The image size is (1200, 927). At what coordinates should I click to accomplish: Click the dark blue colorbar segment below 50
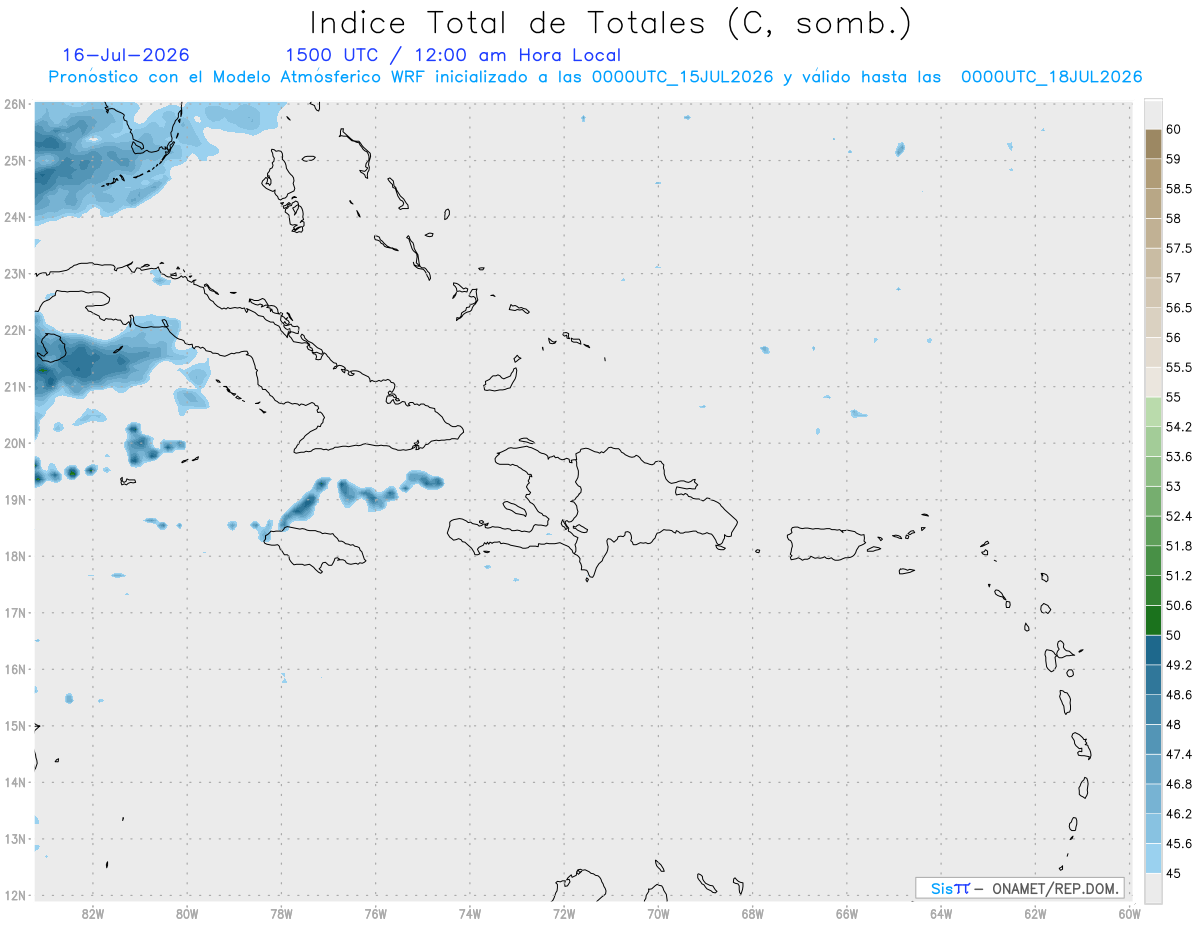click(x=1153, y=650)
